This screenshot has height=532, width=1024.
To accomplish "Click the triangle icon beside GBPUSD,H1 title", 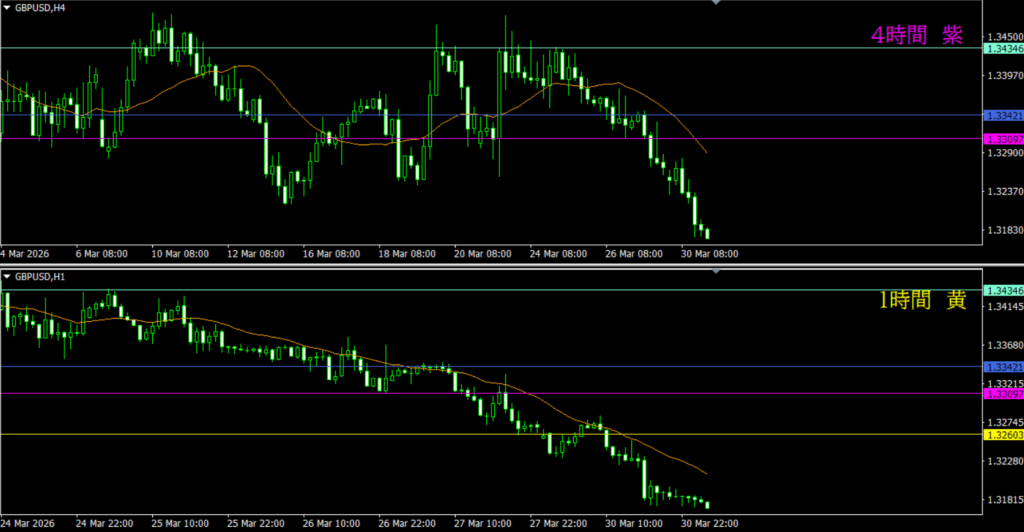I will point(7,275).
